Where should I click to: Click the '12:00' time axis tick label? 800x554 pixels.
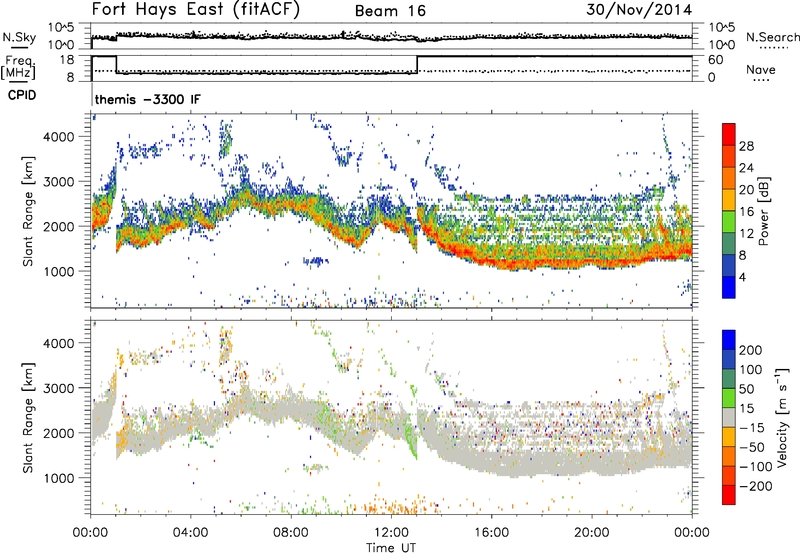(391, 533)
